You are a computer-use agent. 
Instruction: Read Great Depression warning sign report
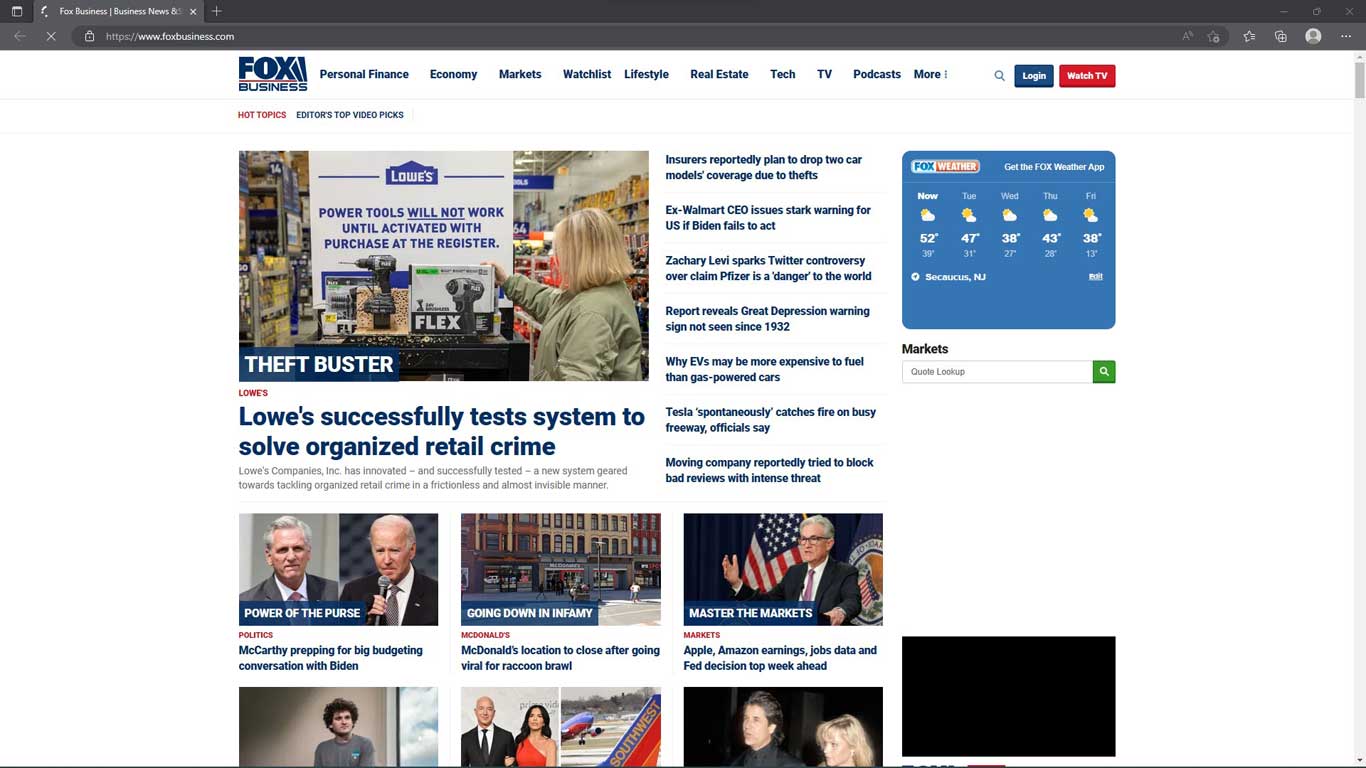pos(767,319)
